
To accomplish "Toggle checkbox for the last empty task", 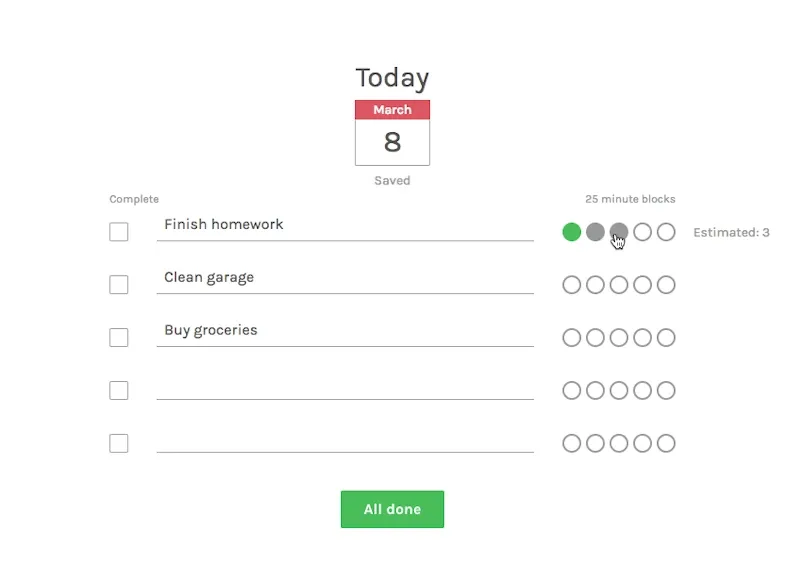I will (119, 443).
